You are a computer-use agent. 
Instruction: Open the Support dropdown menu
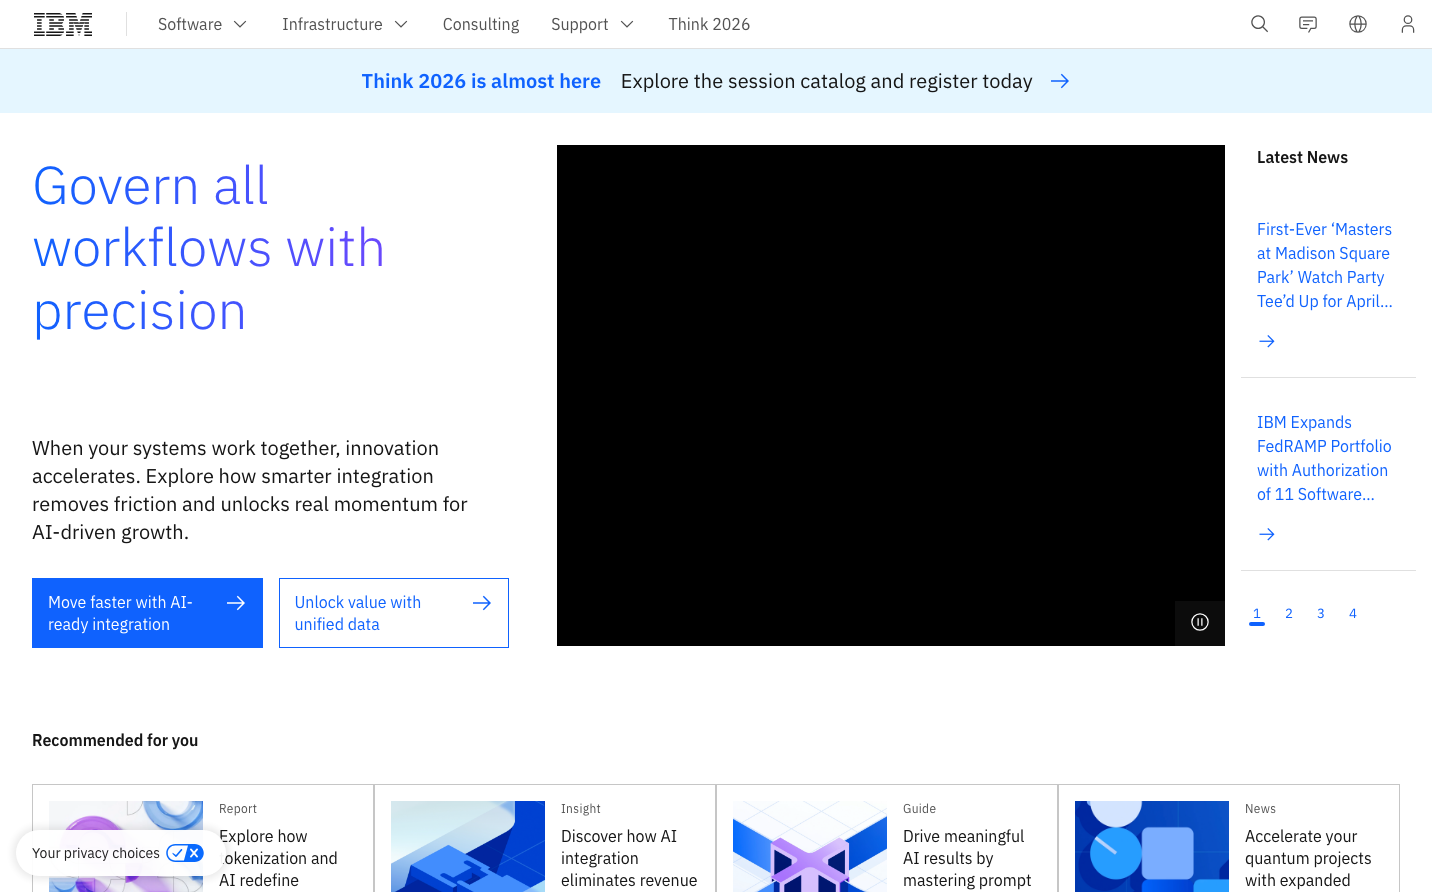tap(592, 24)
